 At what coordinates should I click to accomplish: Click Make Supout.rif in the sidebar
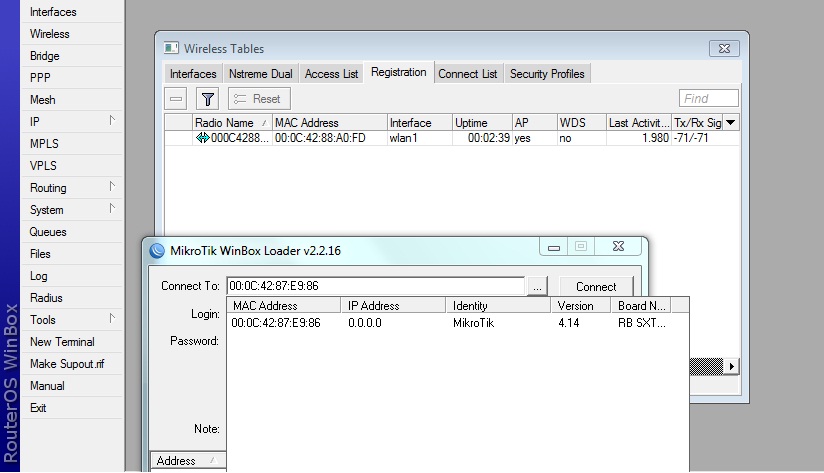click(71, 364)
